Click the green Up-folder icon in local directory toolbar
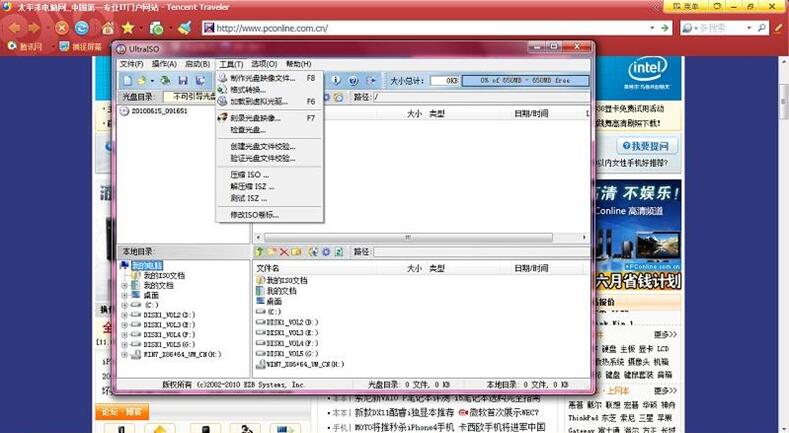 tap(260, 251)
